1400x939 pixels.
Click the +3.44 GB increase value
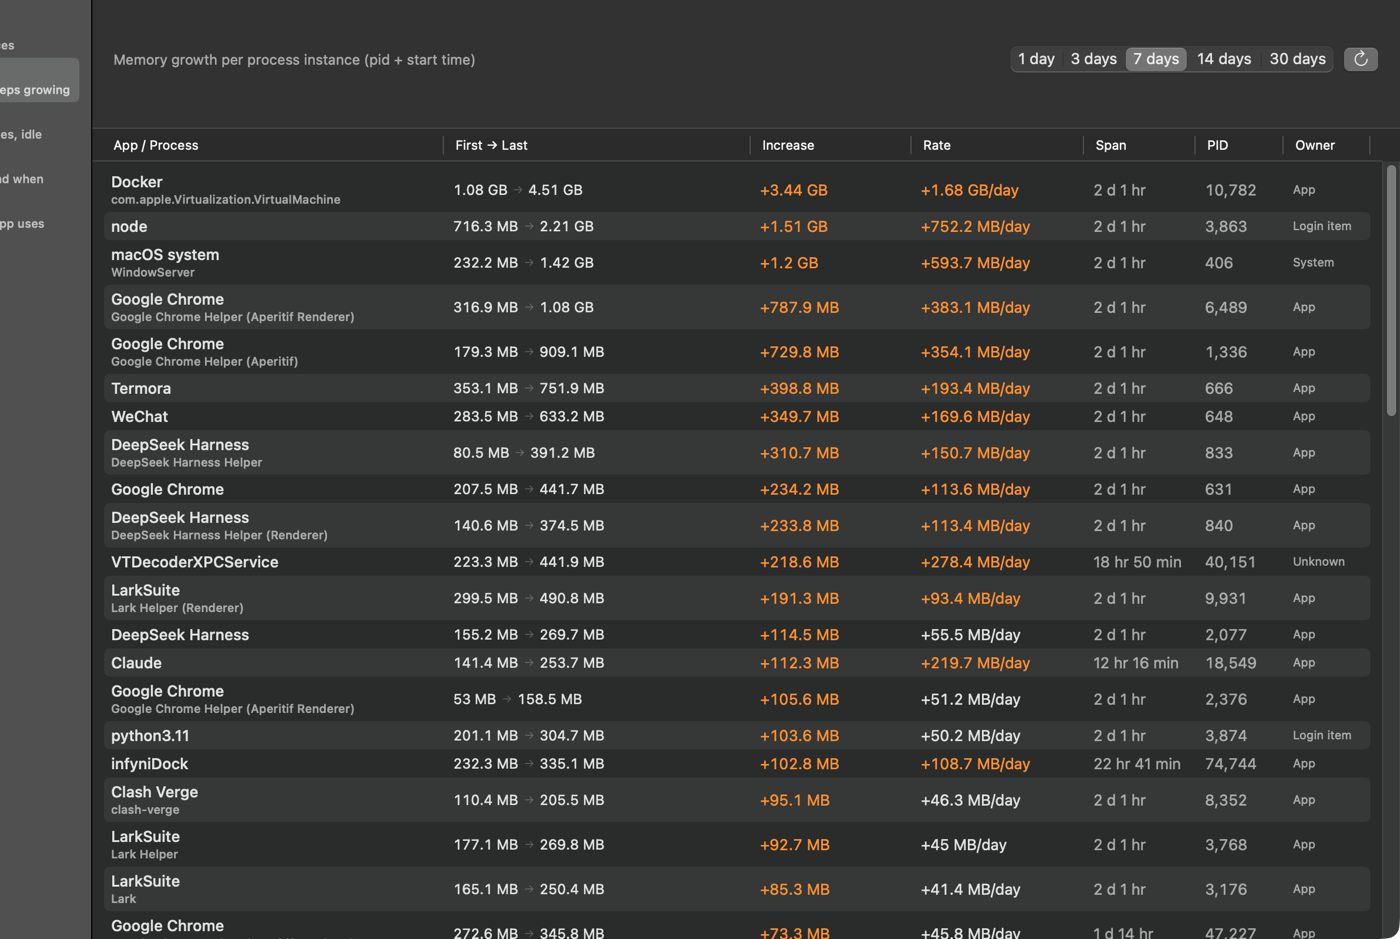(x=793, y=190)
